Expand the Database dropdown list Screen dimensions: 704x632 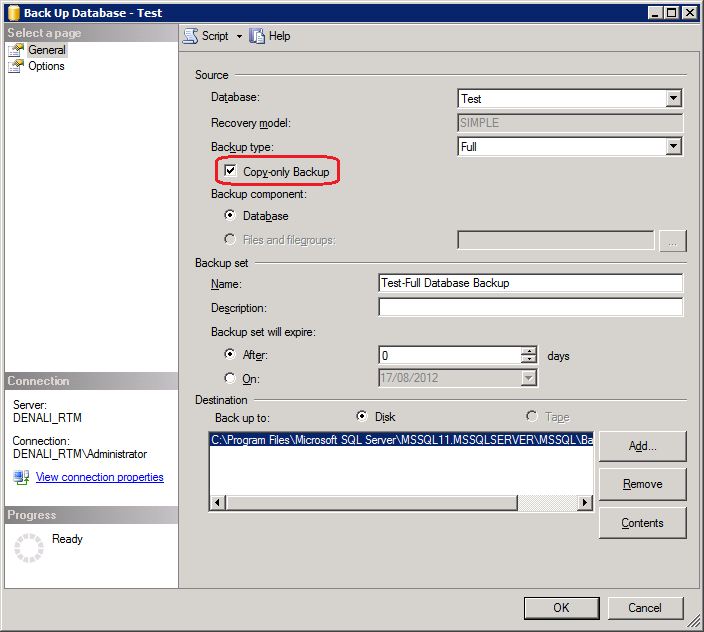point(673,98)
